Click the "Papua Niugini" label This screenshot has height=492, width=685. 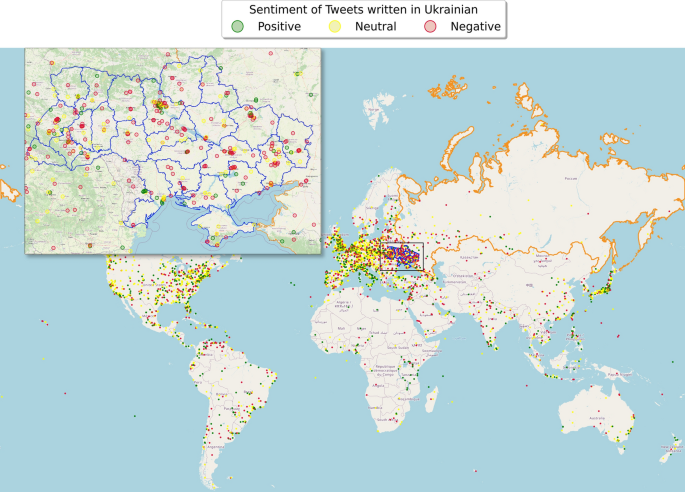(x=620, y=374)
